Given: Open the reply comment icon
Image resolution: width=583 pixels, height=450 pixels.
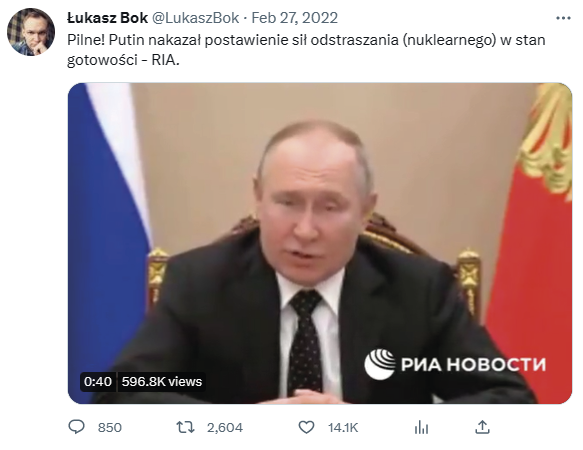Looking at the screenshot, I should click(77, 427).
